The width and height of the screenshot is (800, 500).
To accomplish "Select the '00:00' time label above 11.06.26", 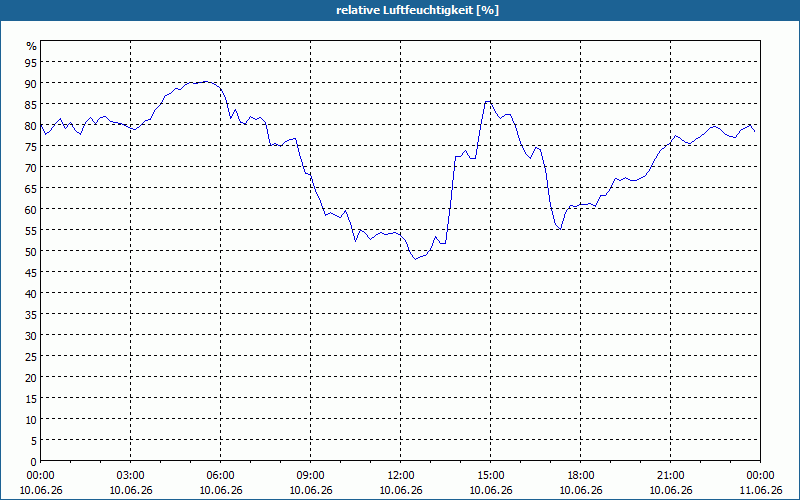I will pyautogui.click(x=760, y=476).
